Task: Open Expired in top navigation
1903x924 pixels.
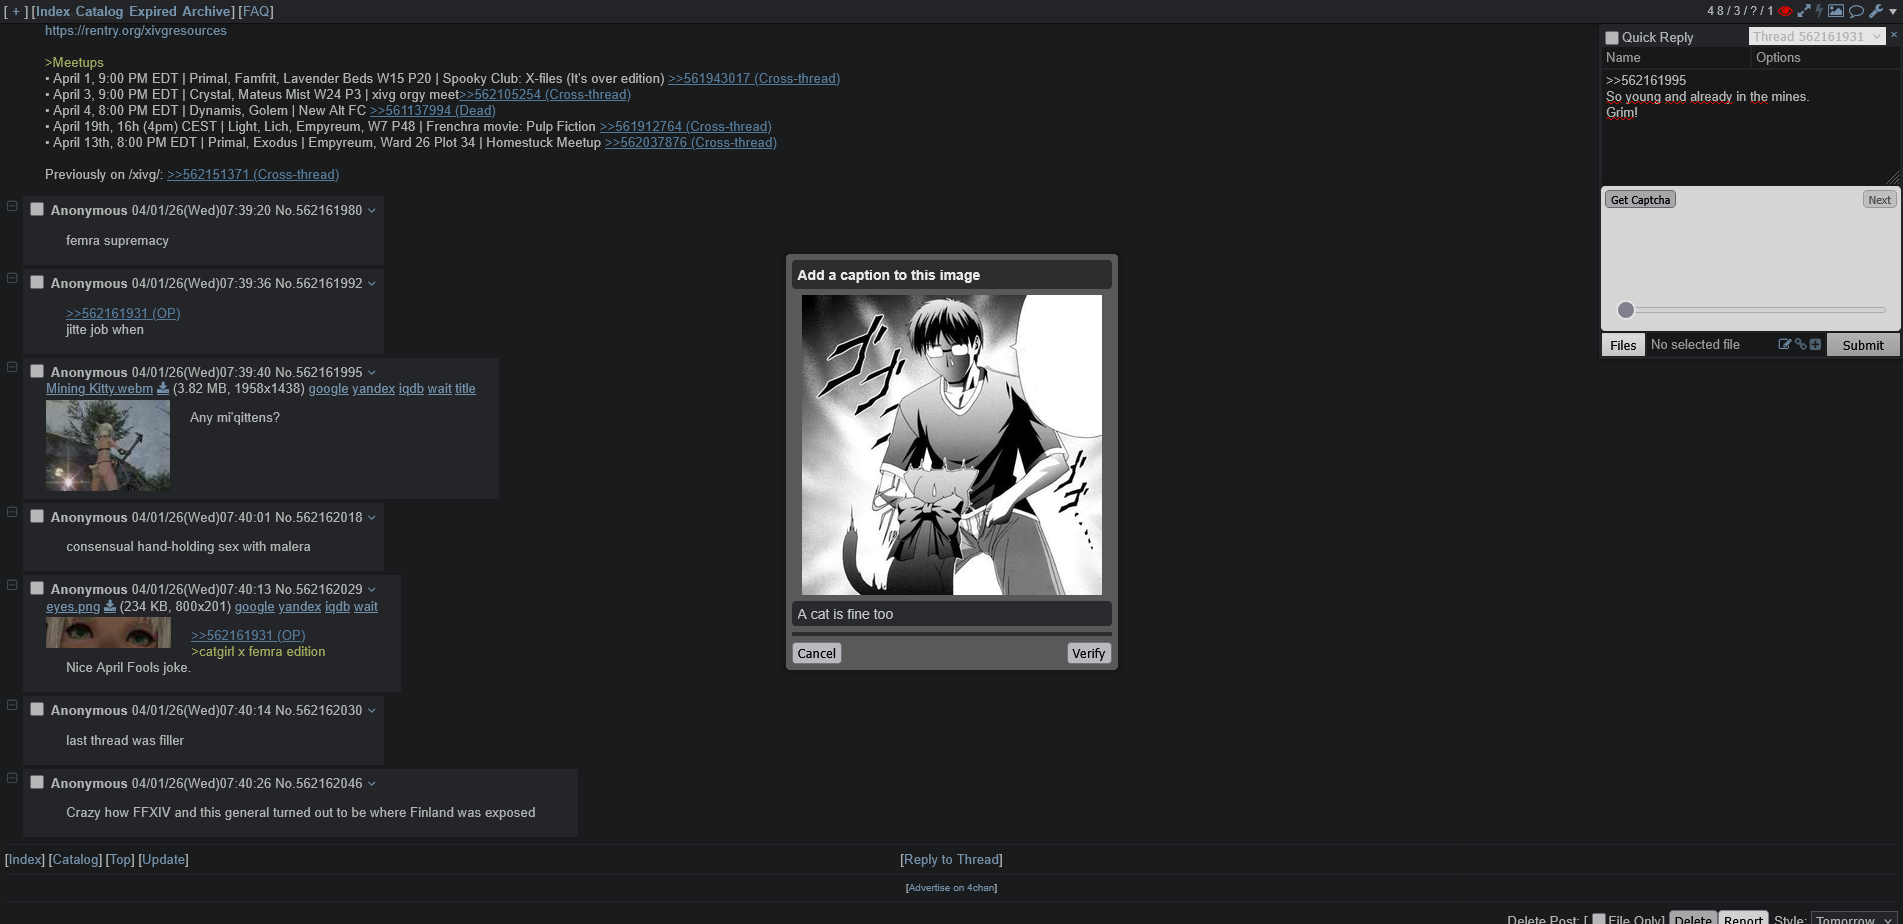Action: 153,11
